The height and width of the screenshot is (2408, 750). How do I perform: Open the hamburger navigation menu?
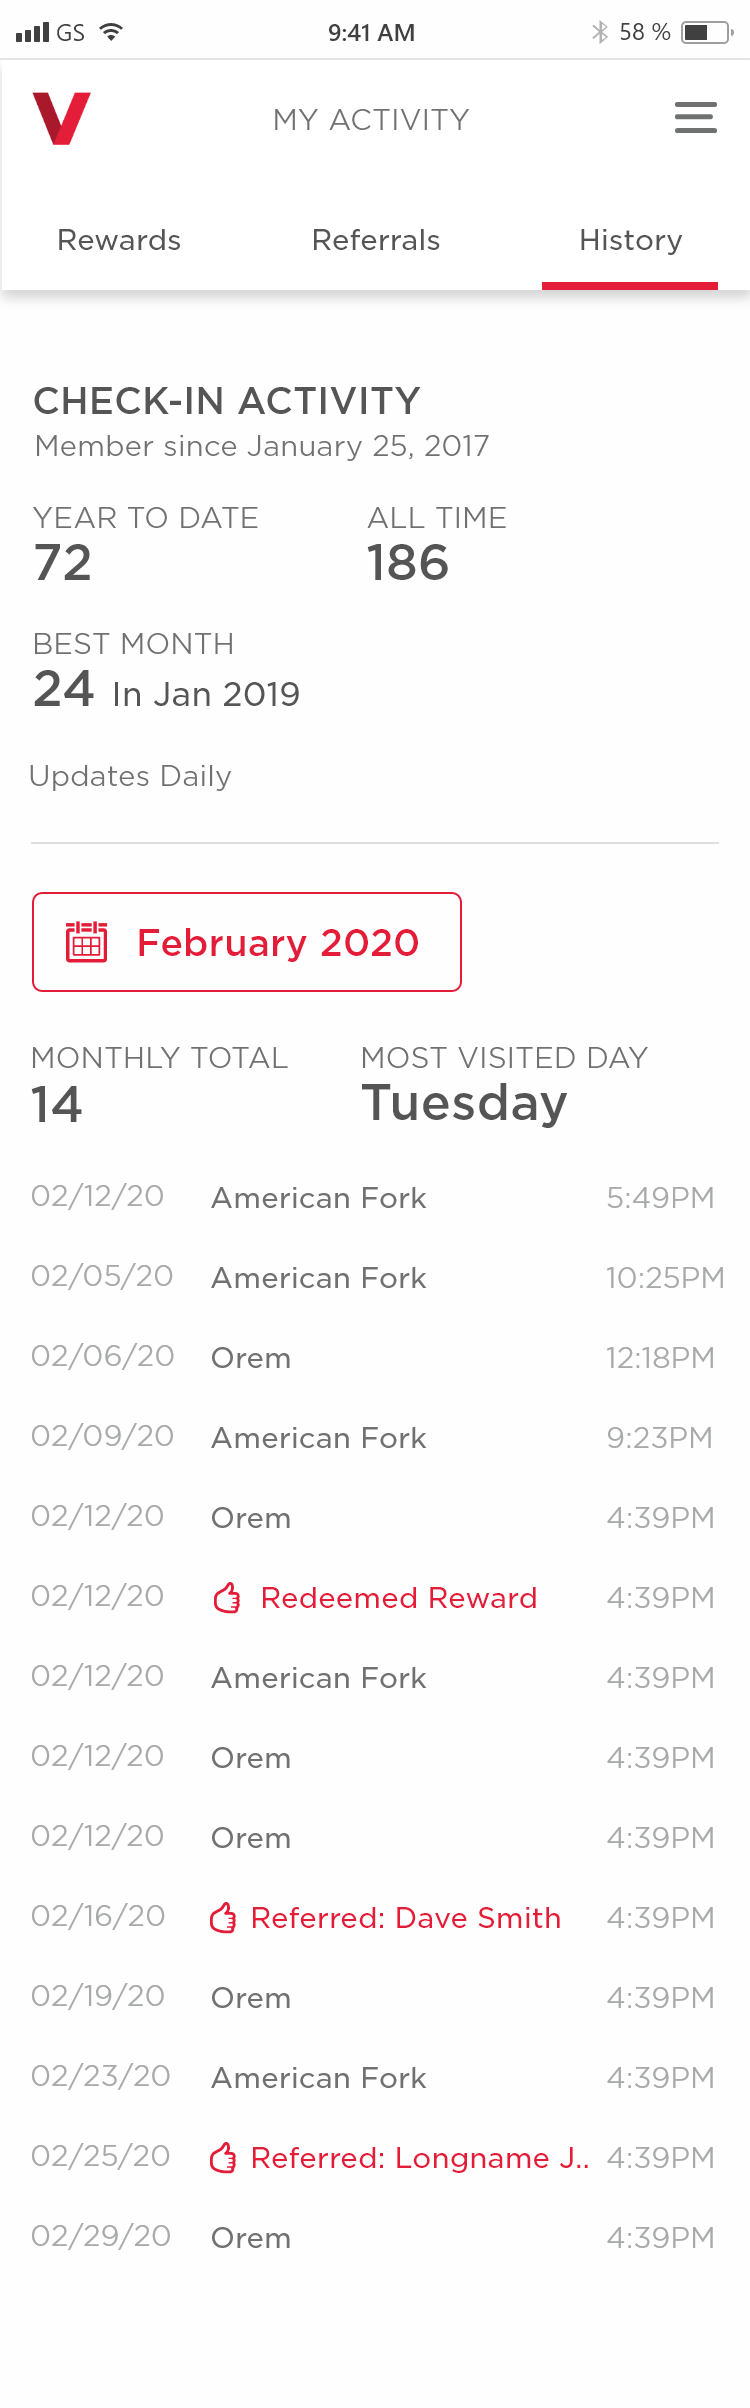point(695,118)
